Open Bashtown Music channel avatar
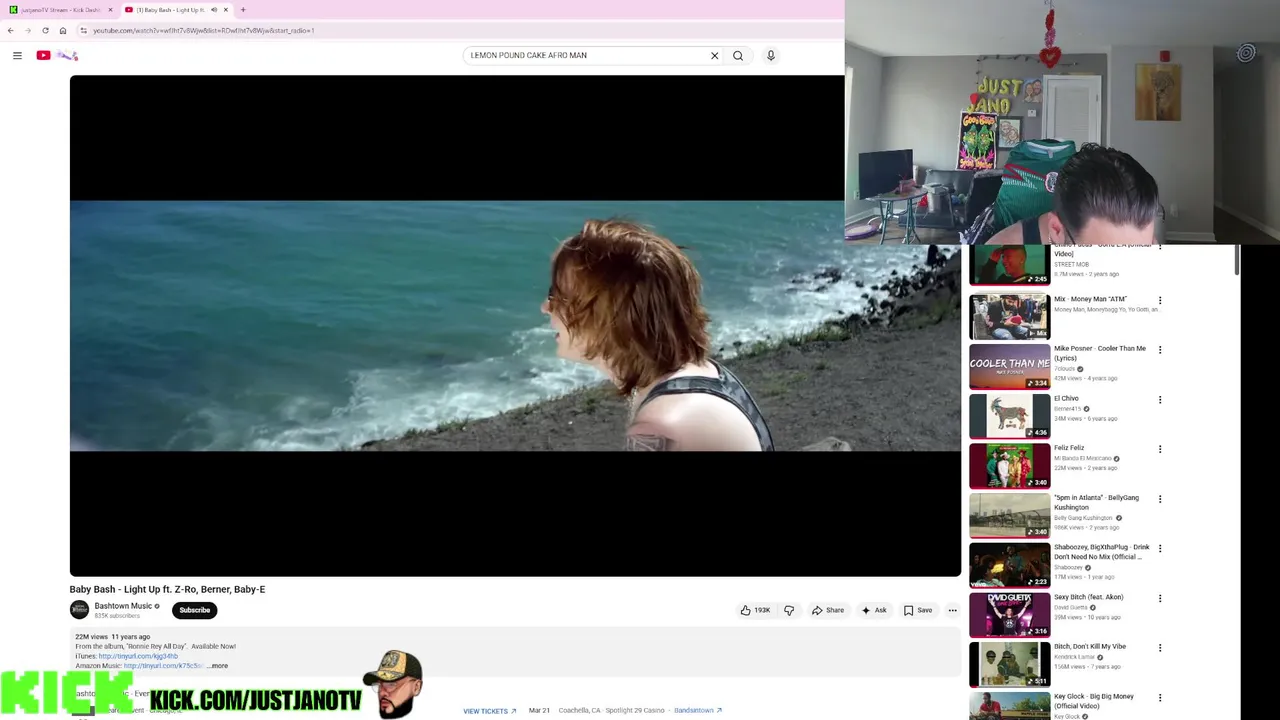 (79, 609)
